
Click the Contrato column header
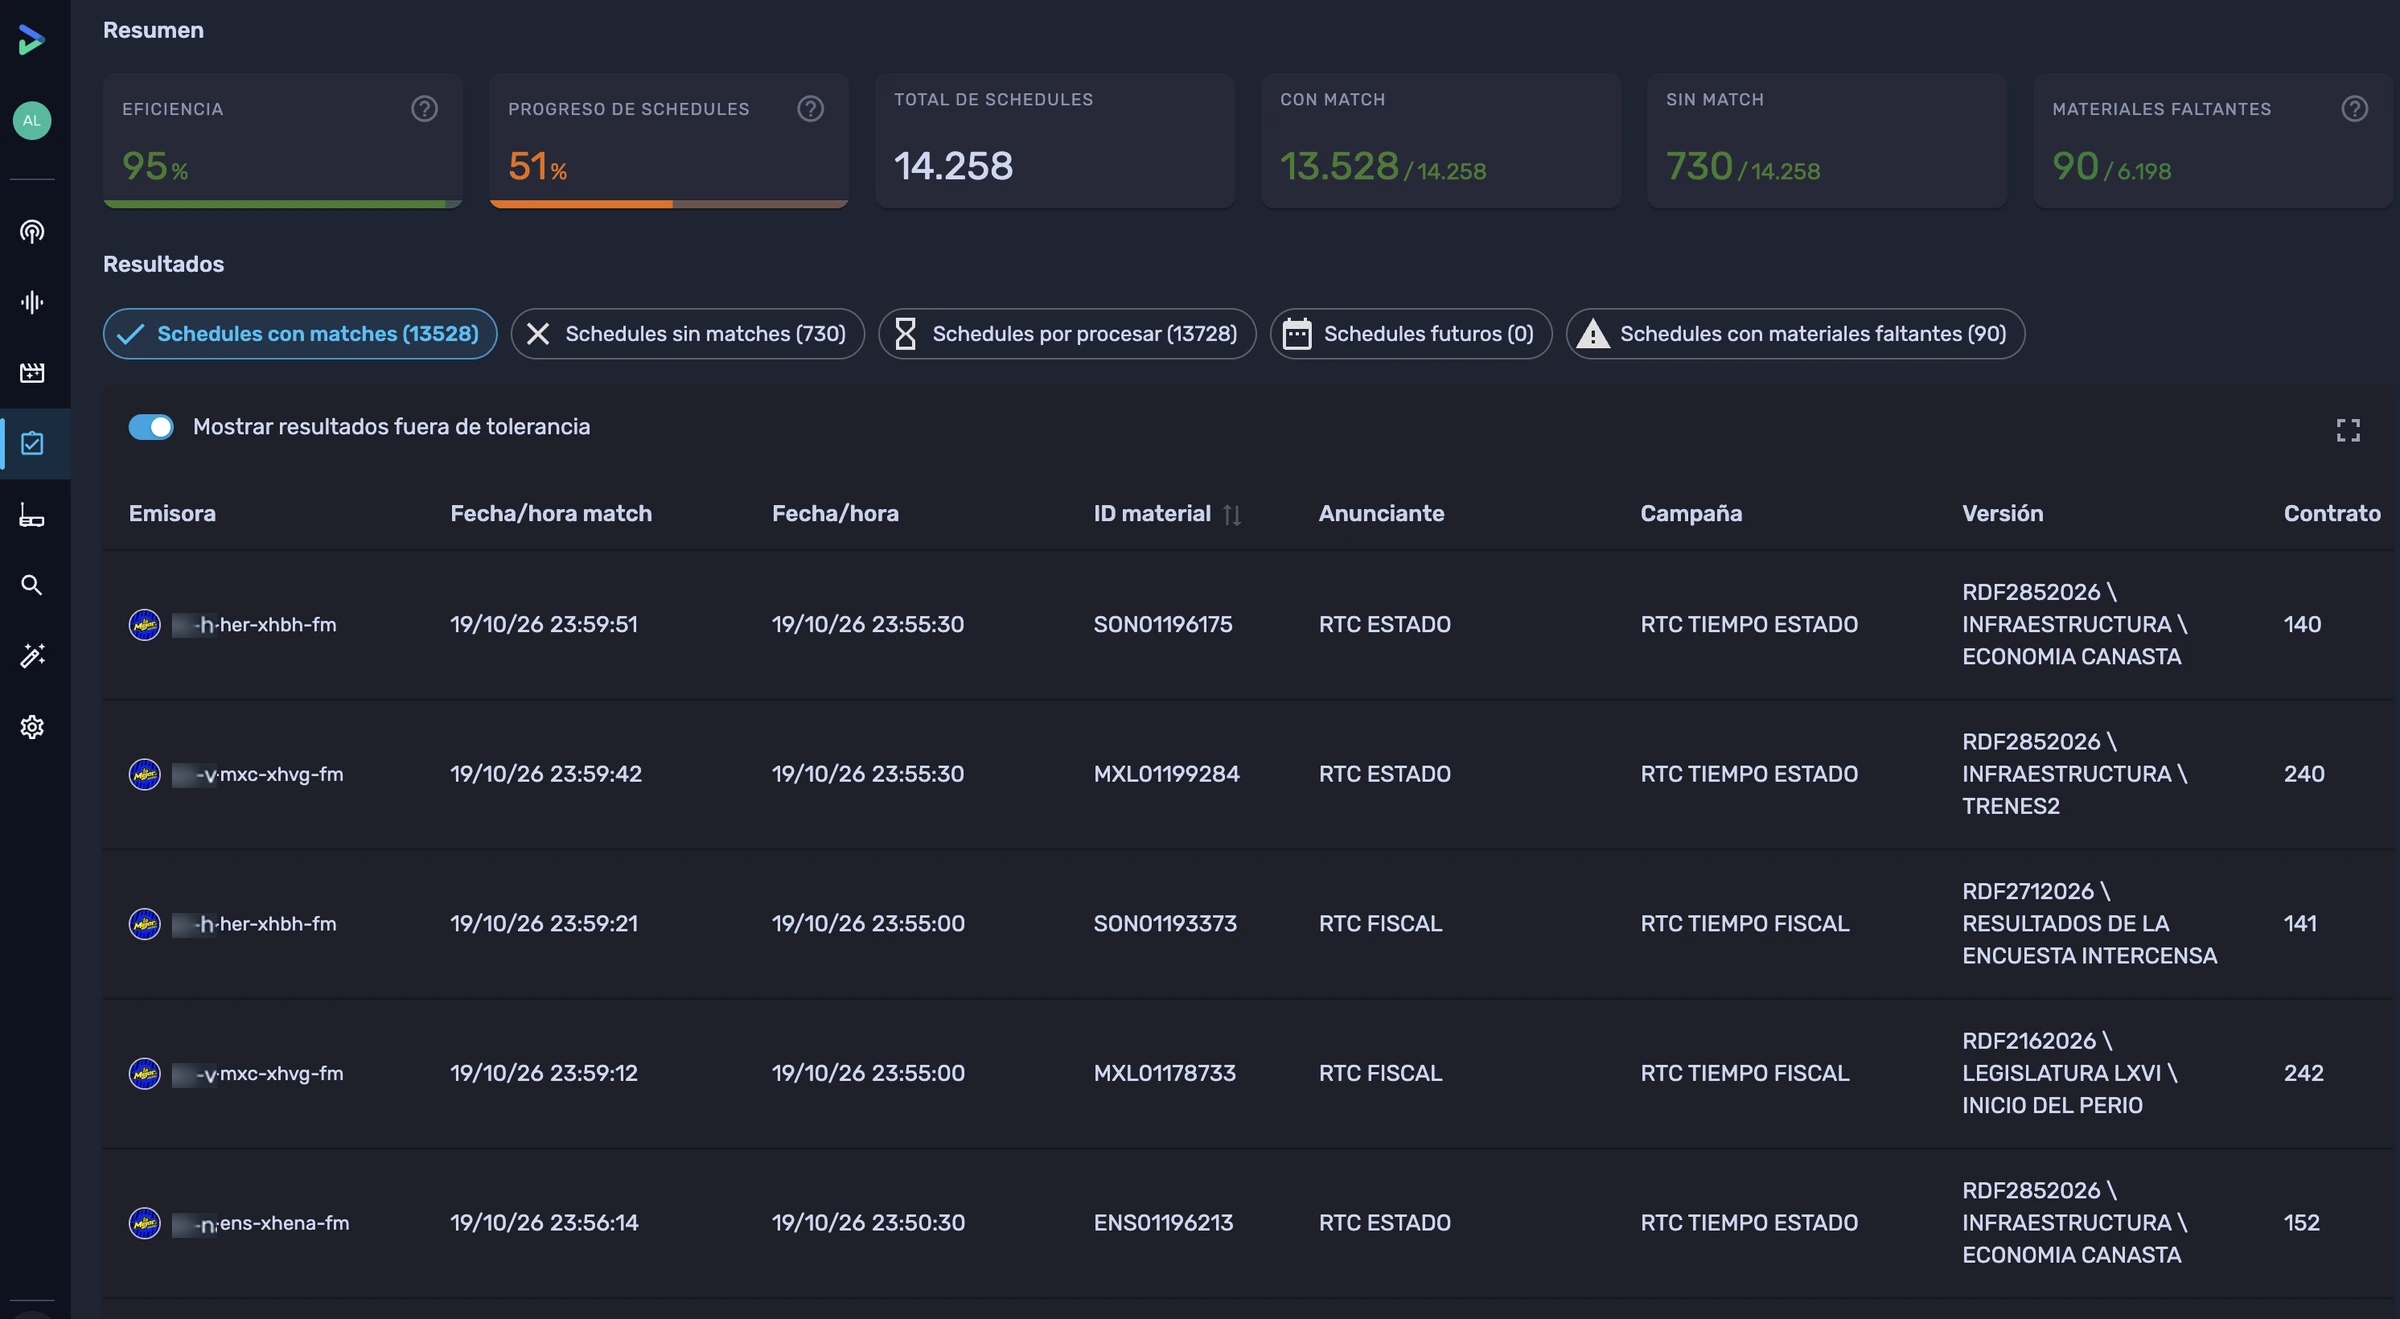[2332, 514]
